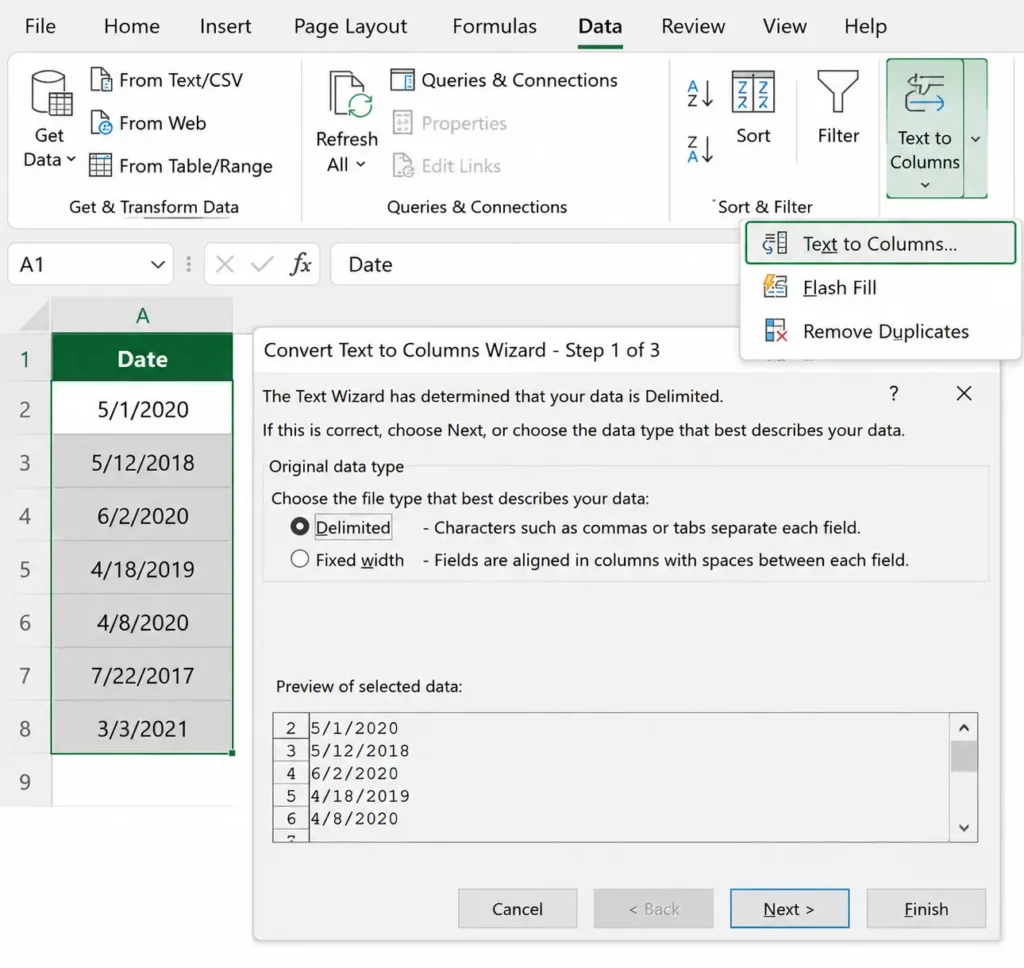Open wizard help question mark
The height and width of the screenshot is (968, 1024).
tap(893, 393)
